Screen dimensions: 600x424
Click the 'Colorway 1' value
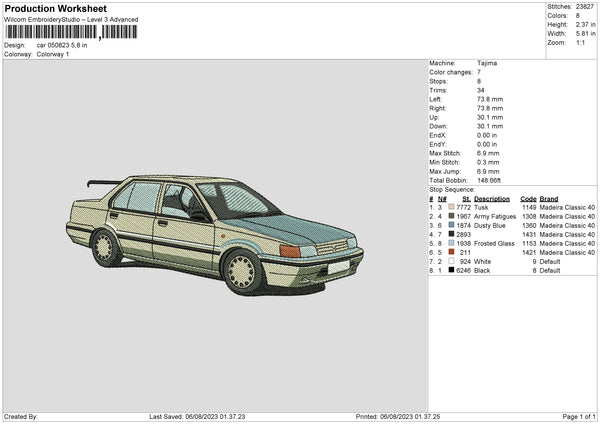point(54,54)
